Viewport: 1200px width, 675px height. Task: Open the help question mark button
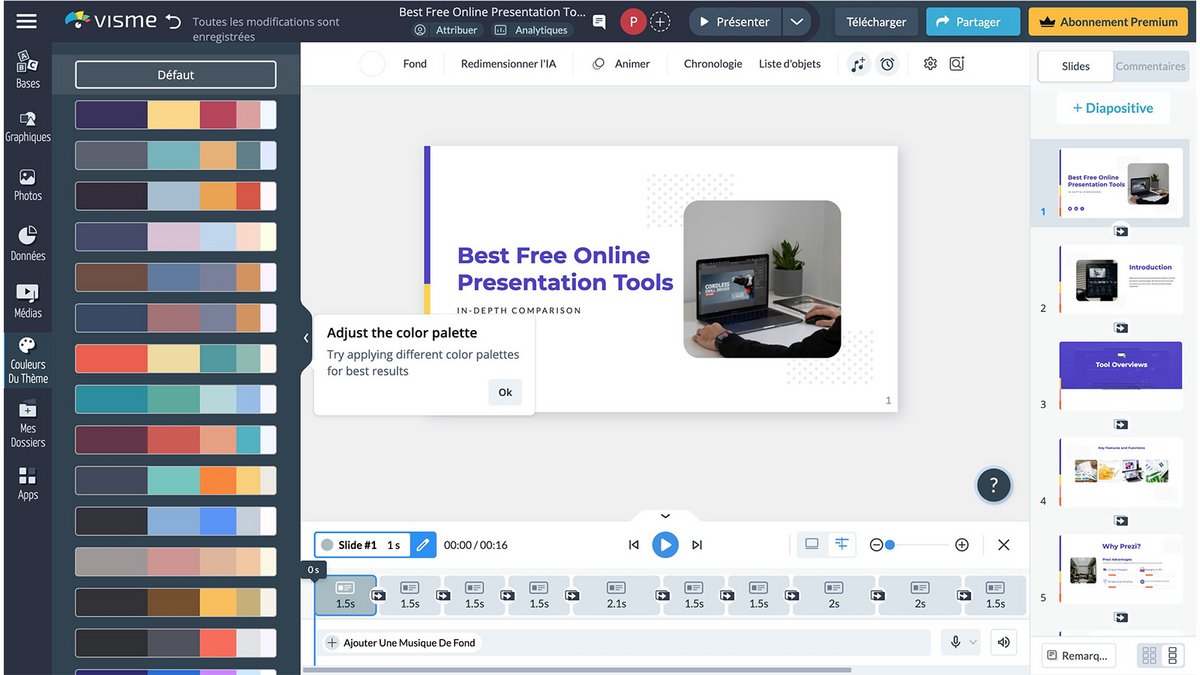(993, 486)
